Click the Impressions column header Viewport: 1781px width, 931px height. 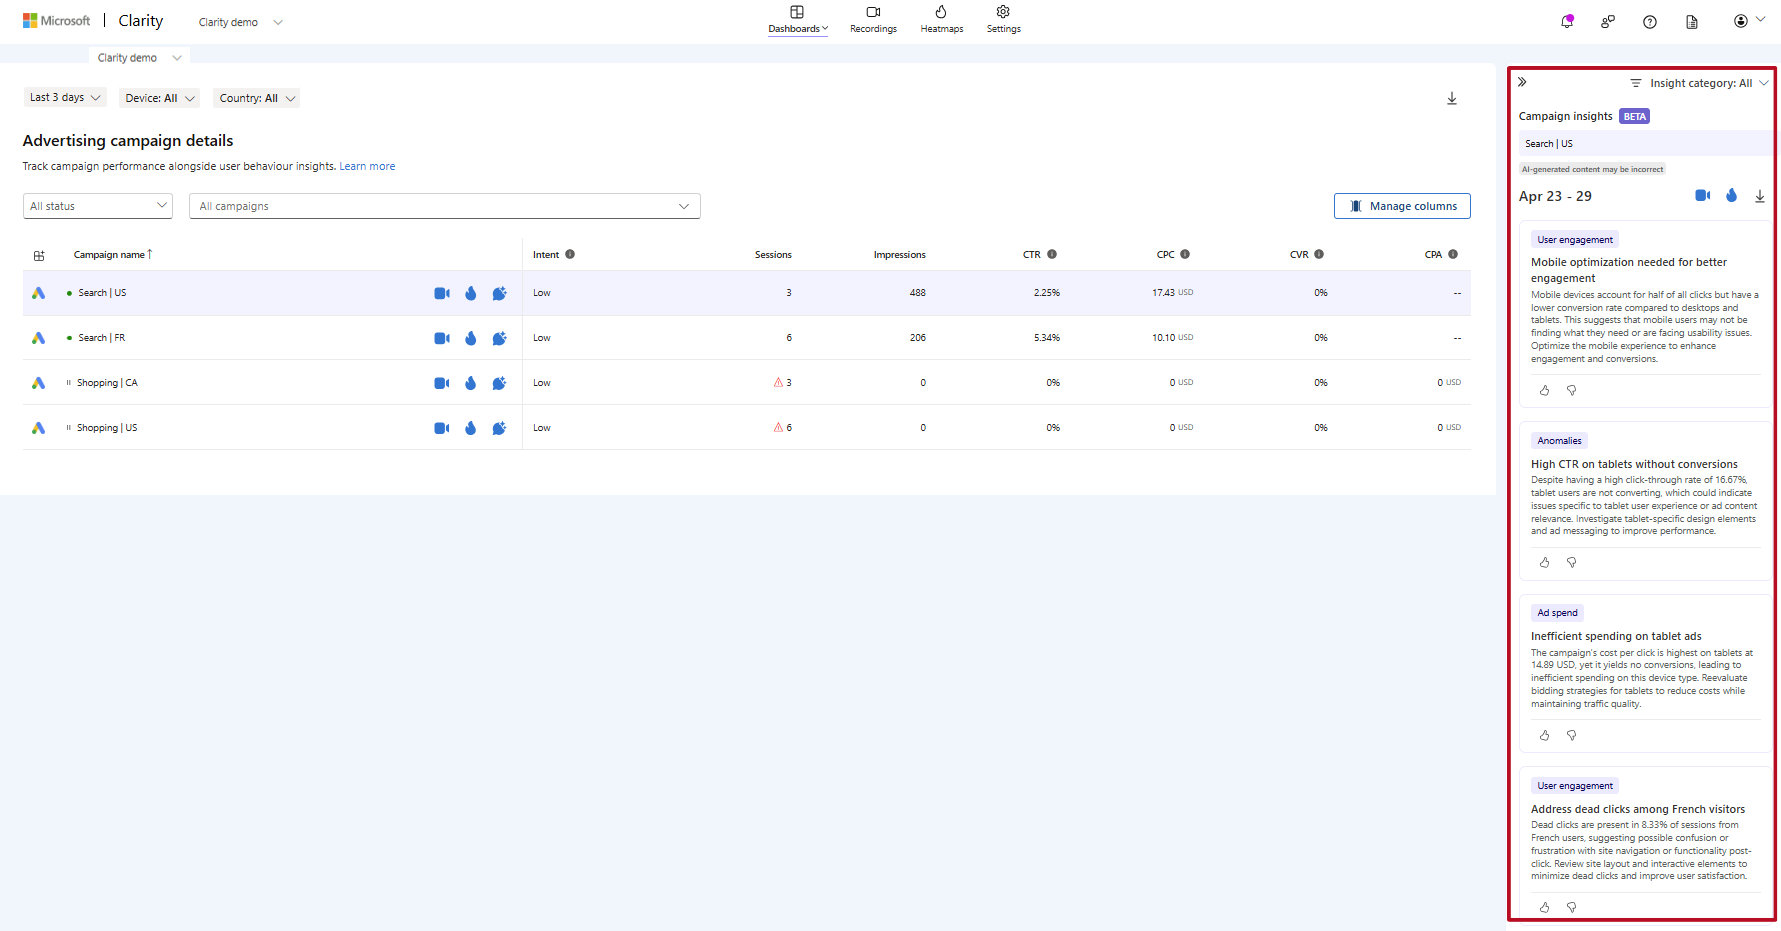(x=899, y=255)
